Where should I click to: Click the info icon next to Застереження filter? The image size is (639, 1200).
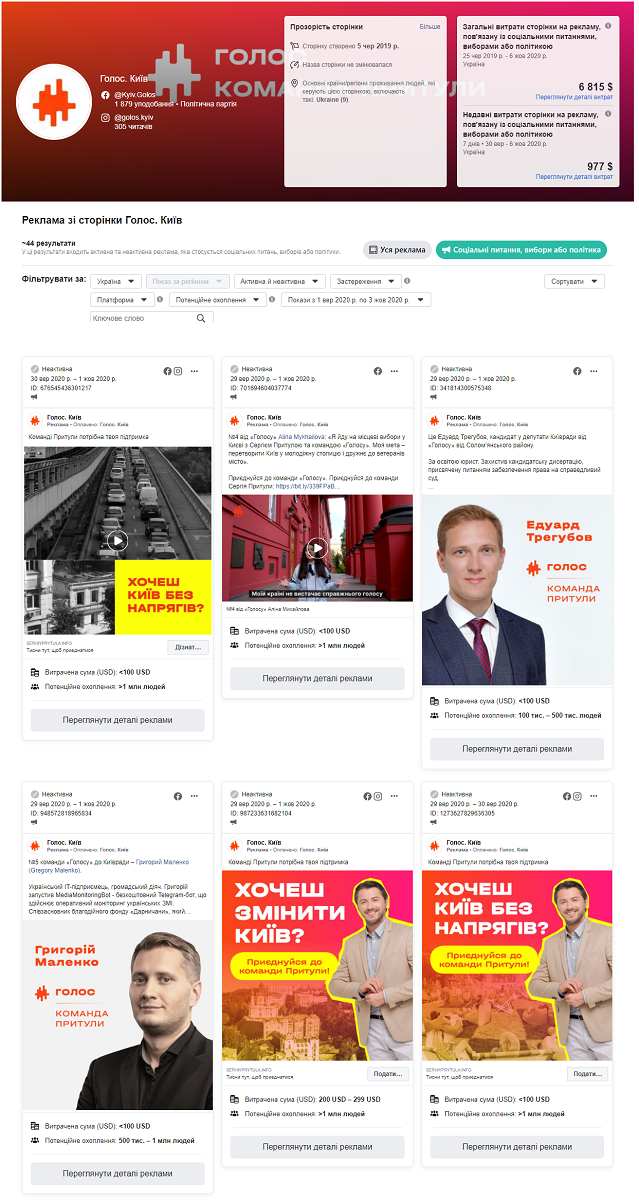click(407, 281)
